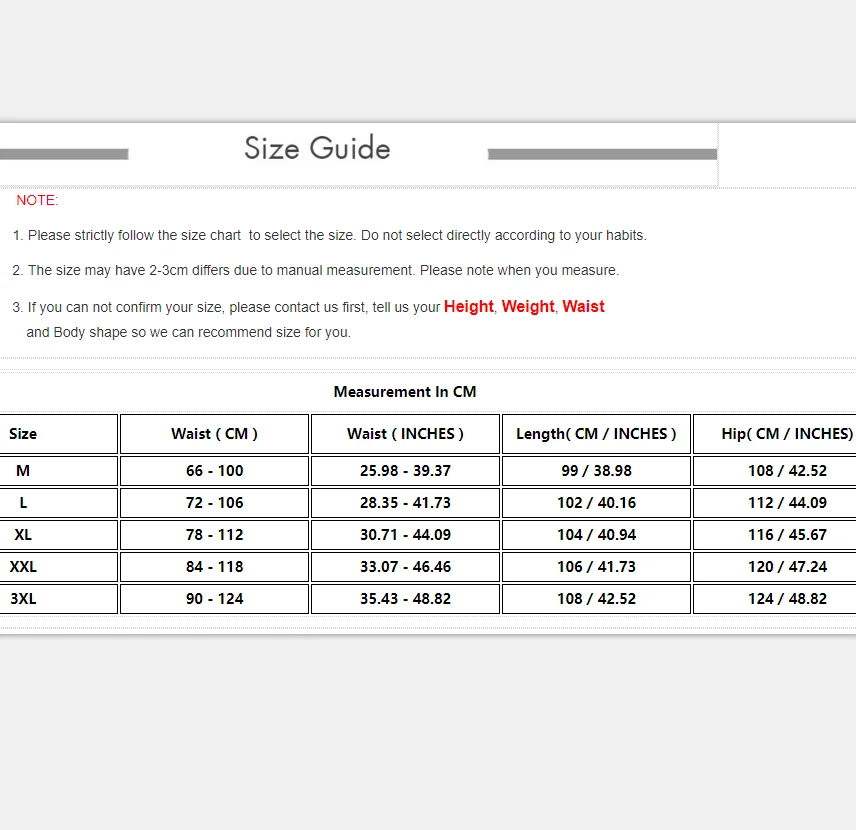This screenshot has height=830, width=856.
Task: Click waist cell "84 - 118"
Action: (x=215, y=567)
